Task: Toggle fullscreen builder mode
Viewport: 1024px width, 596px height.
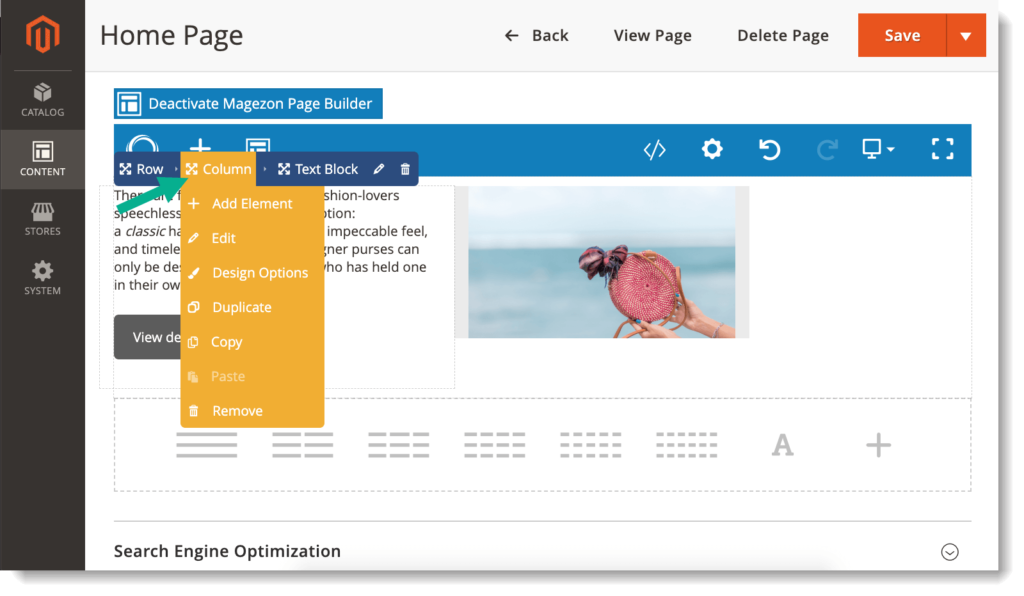Action: pyautogui.click(x=942, y=149)
